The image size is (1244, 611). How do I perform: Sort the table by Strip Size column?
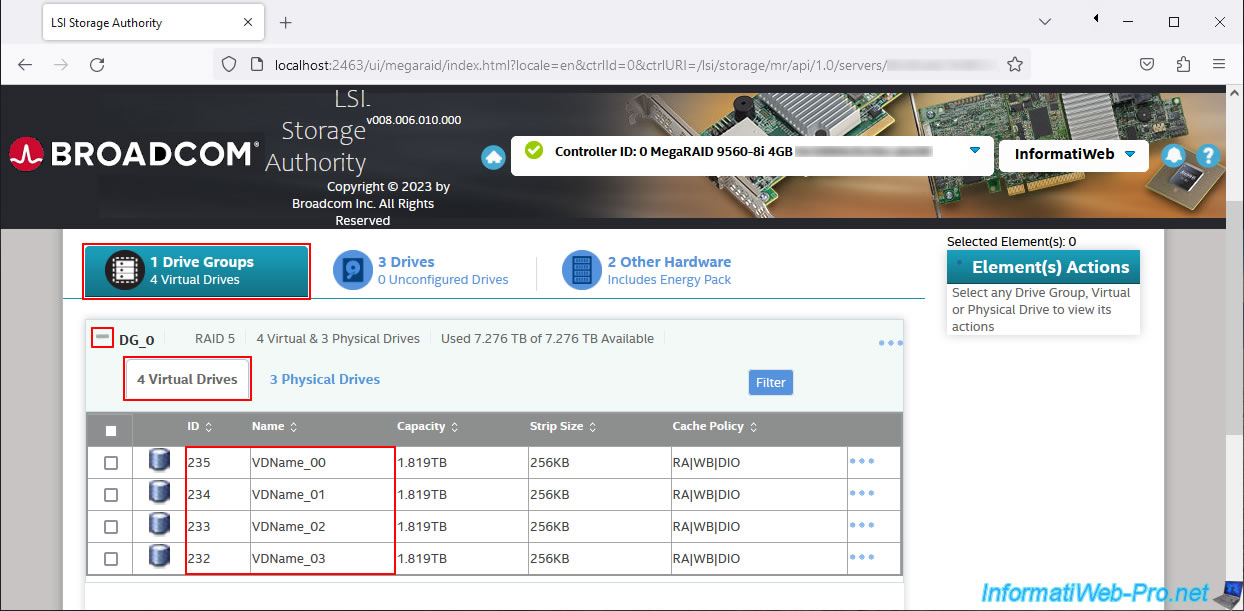tap(563, 427)
